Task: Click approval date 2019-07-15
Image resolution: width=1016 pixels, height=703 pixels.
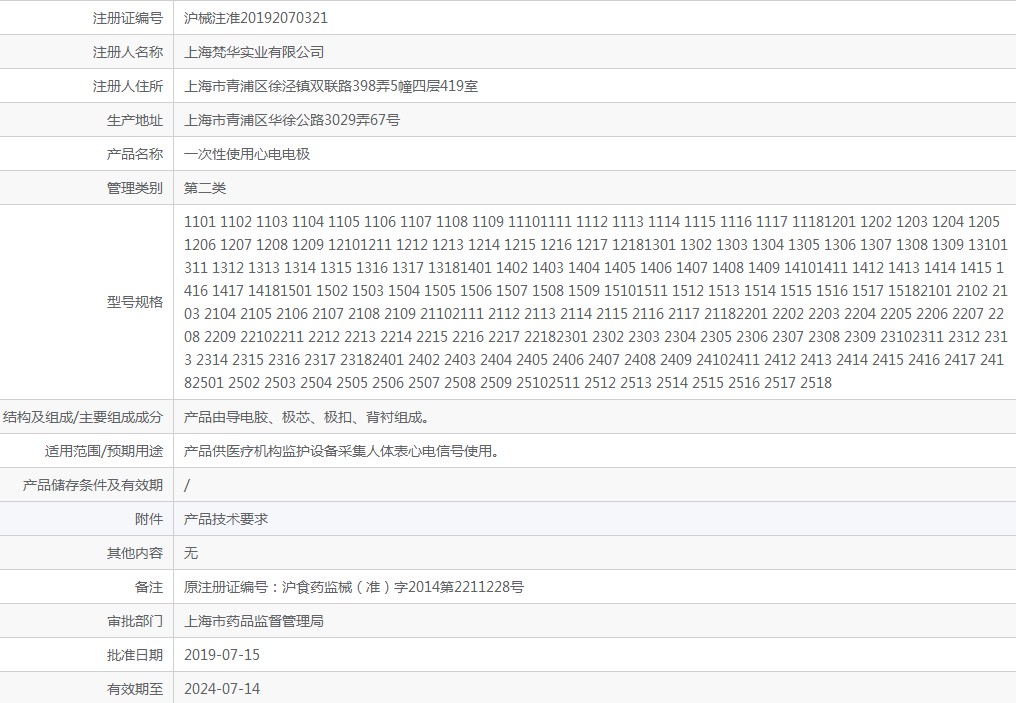Action: 222,655
